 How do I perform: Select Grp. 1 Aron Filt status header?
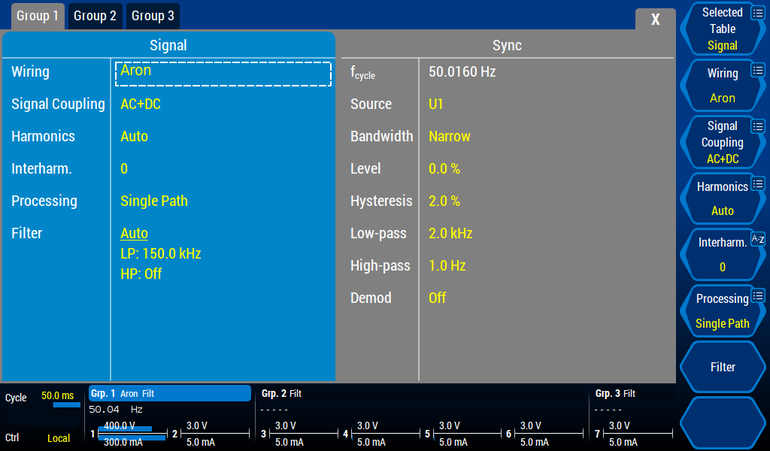coord(170,394)
